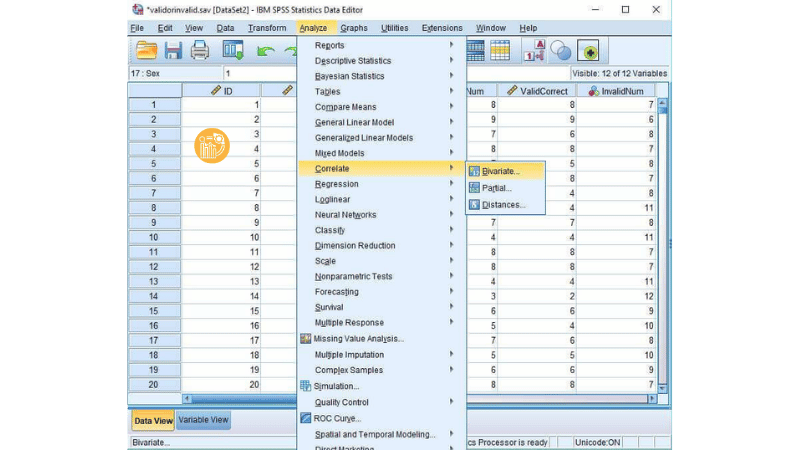800x450 pixels.
Task: Click the Undo arrow in the toolbar
Action: click(266, 50)
